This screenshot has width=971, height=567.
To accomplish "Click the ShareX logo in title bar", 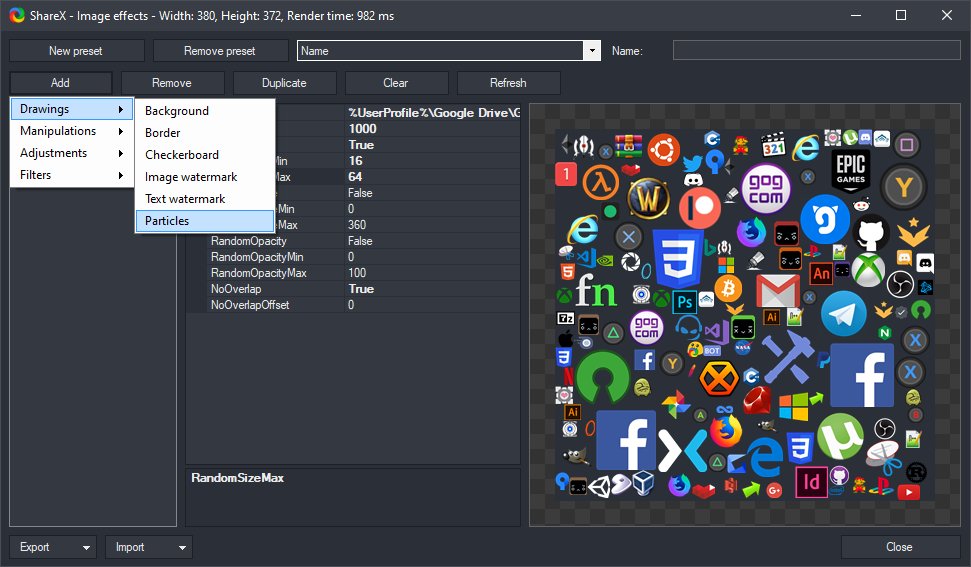I will tap(17, 15).
